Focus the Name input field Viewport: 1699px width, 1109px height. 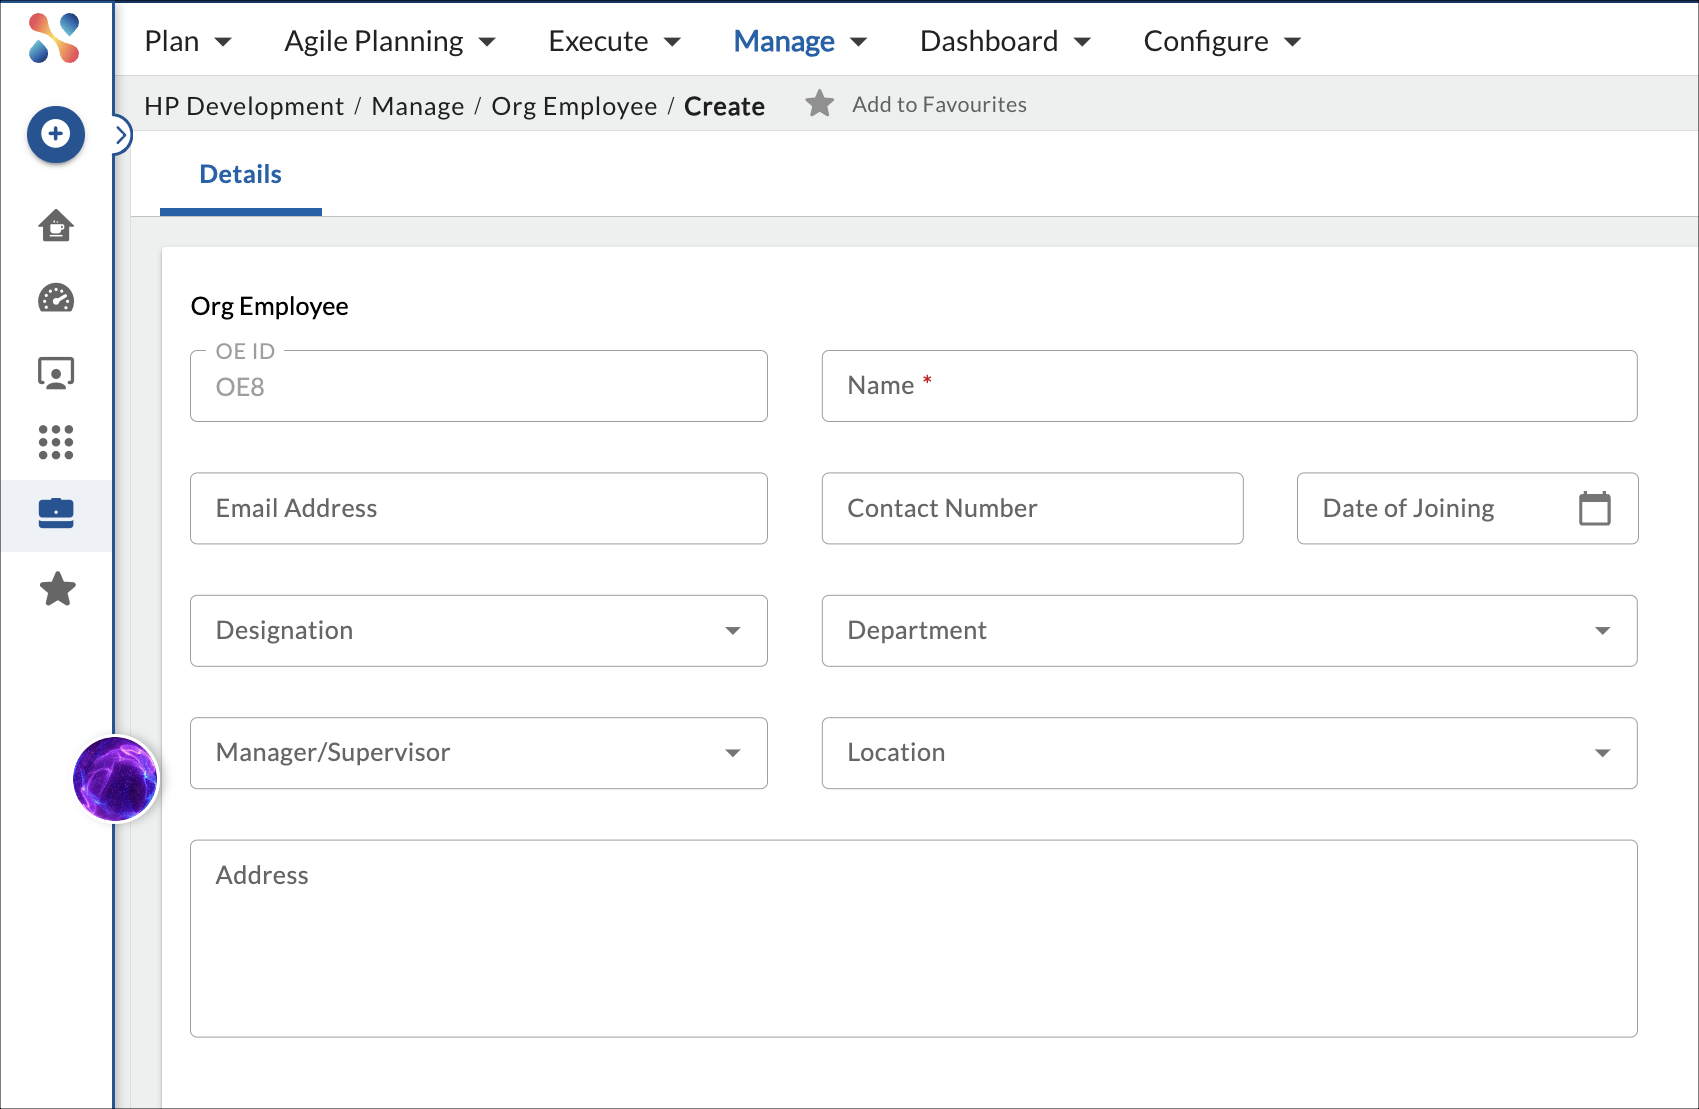point(1228,386)
